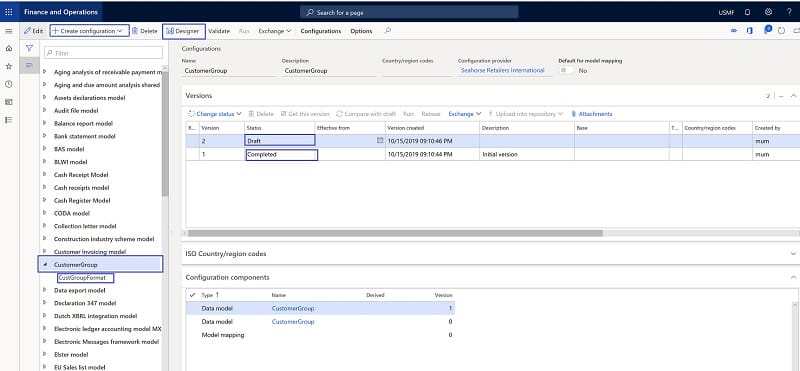Click Delete in the Versions toolbar
800x371 pixels.
point(261,114)
